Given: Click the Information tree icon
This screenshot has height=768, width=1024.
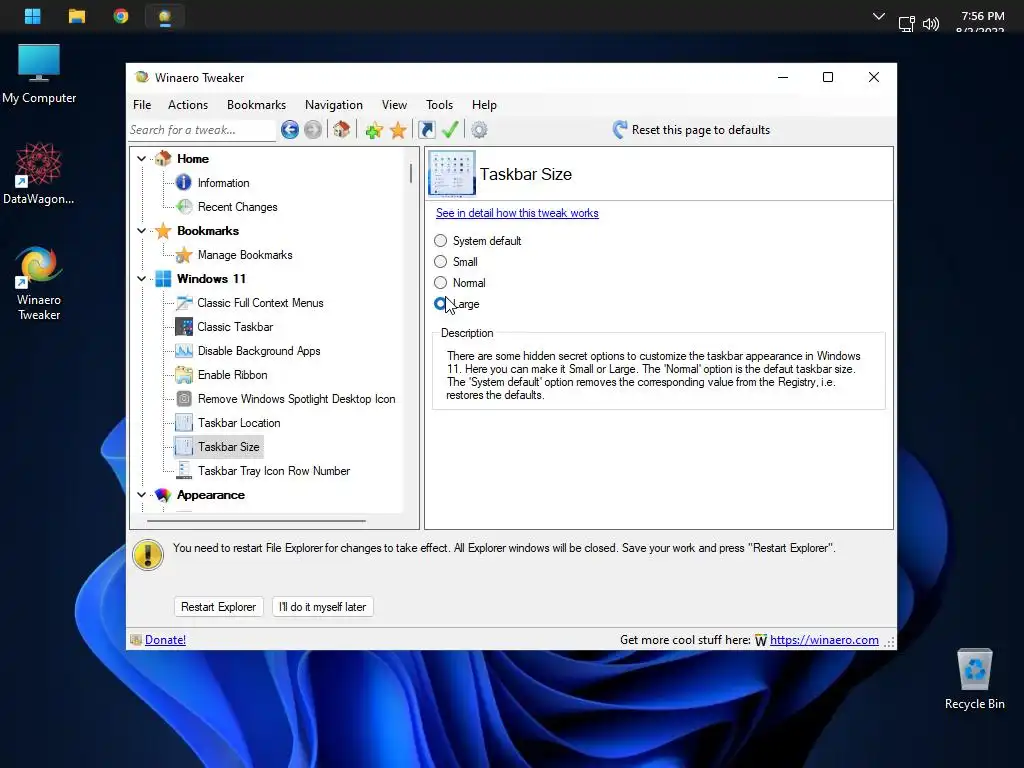Looking at the screenshot, I should tap(184, 183).
